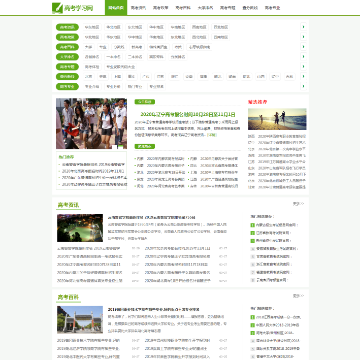This screenshot has width=360, height=360.
Task: Expand the last category row's green arrow
Action: 304,86
